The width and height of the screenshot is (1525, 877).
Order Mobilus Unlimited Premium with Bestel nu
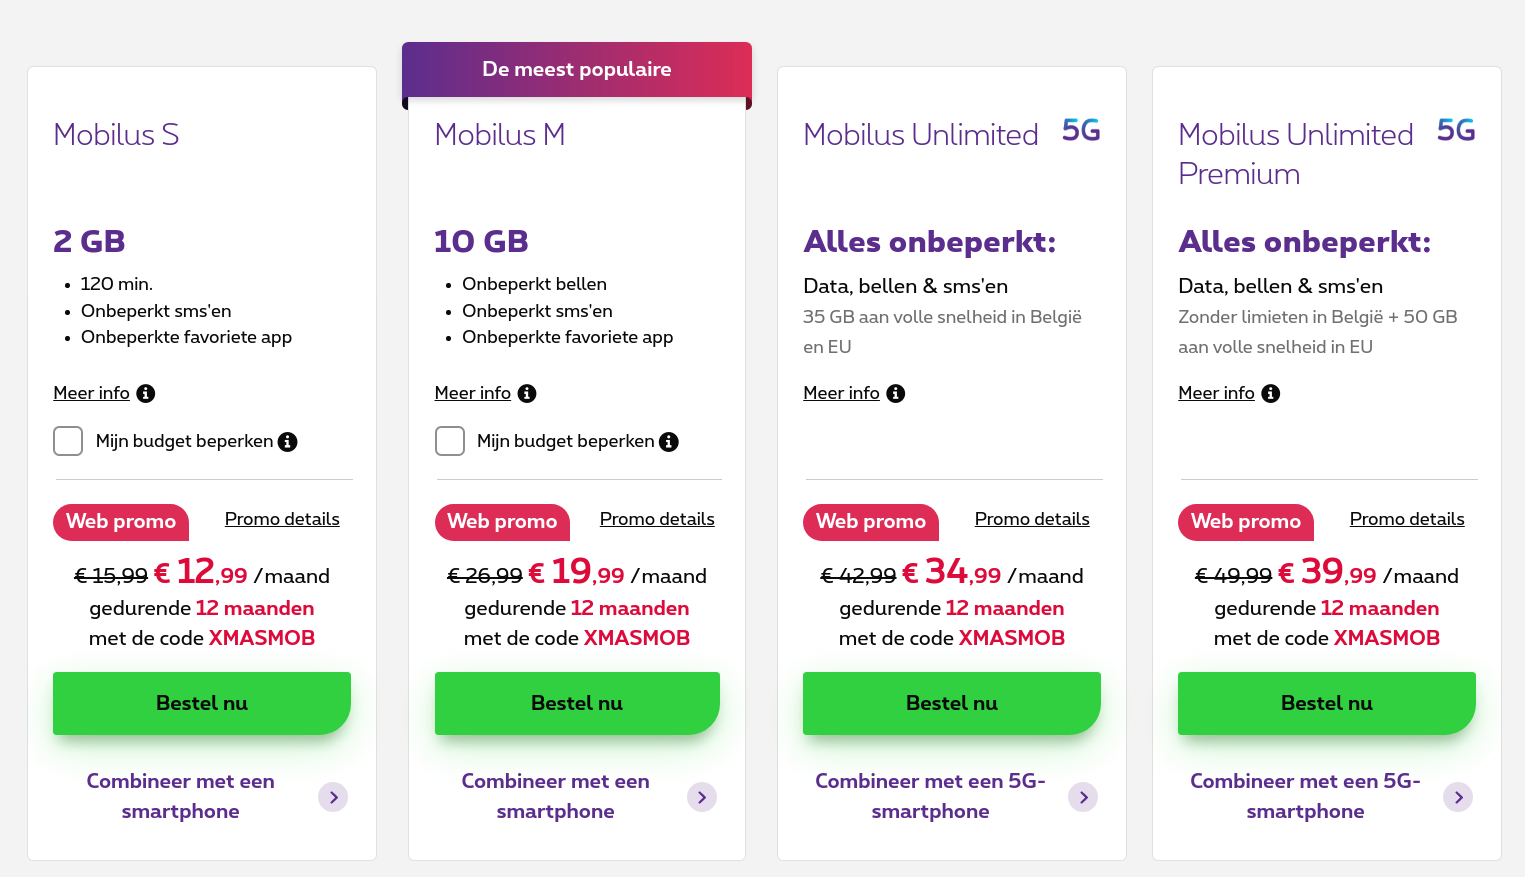click(1326, 703)
